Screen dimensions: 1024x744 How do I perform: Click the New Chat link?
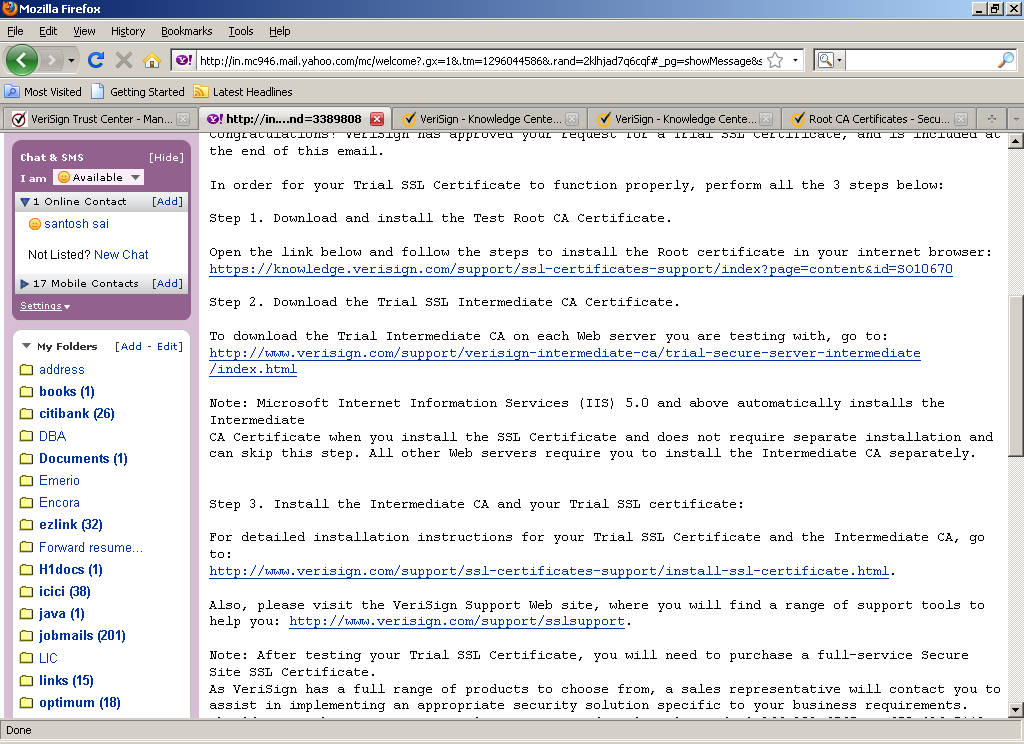pyautogui.click(x=121, y=255)
